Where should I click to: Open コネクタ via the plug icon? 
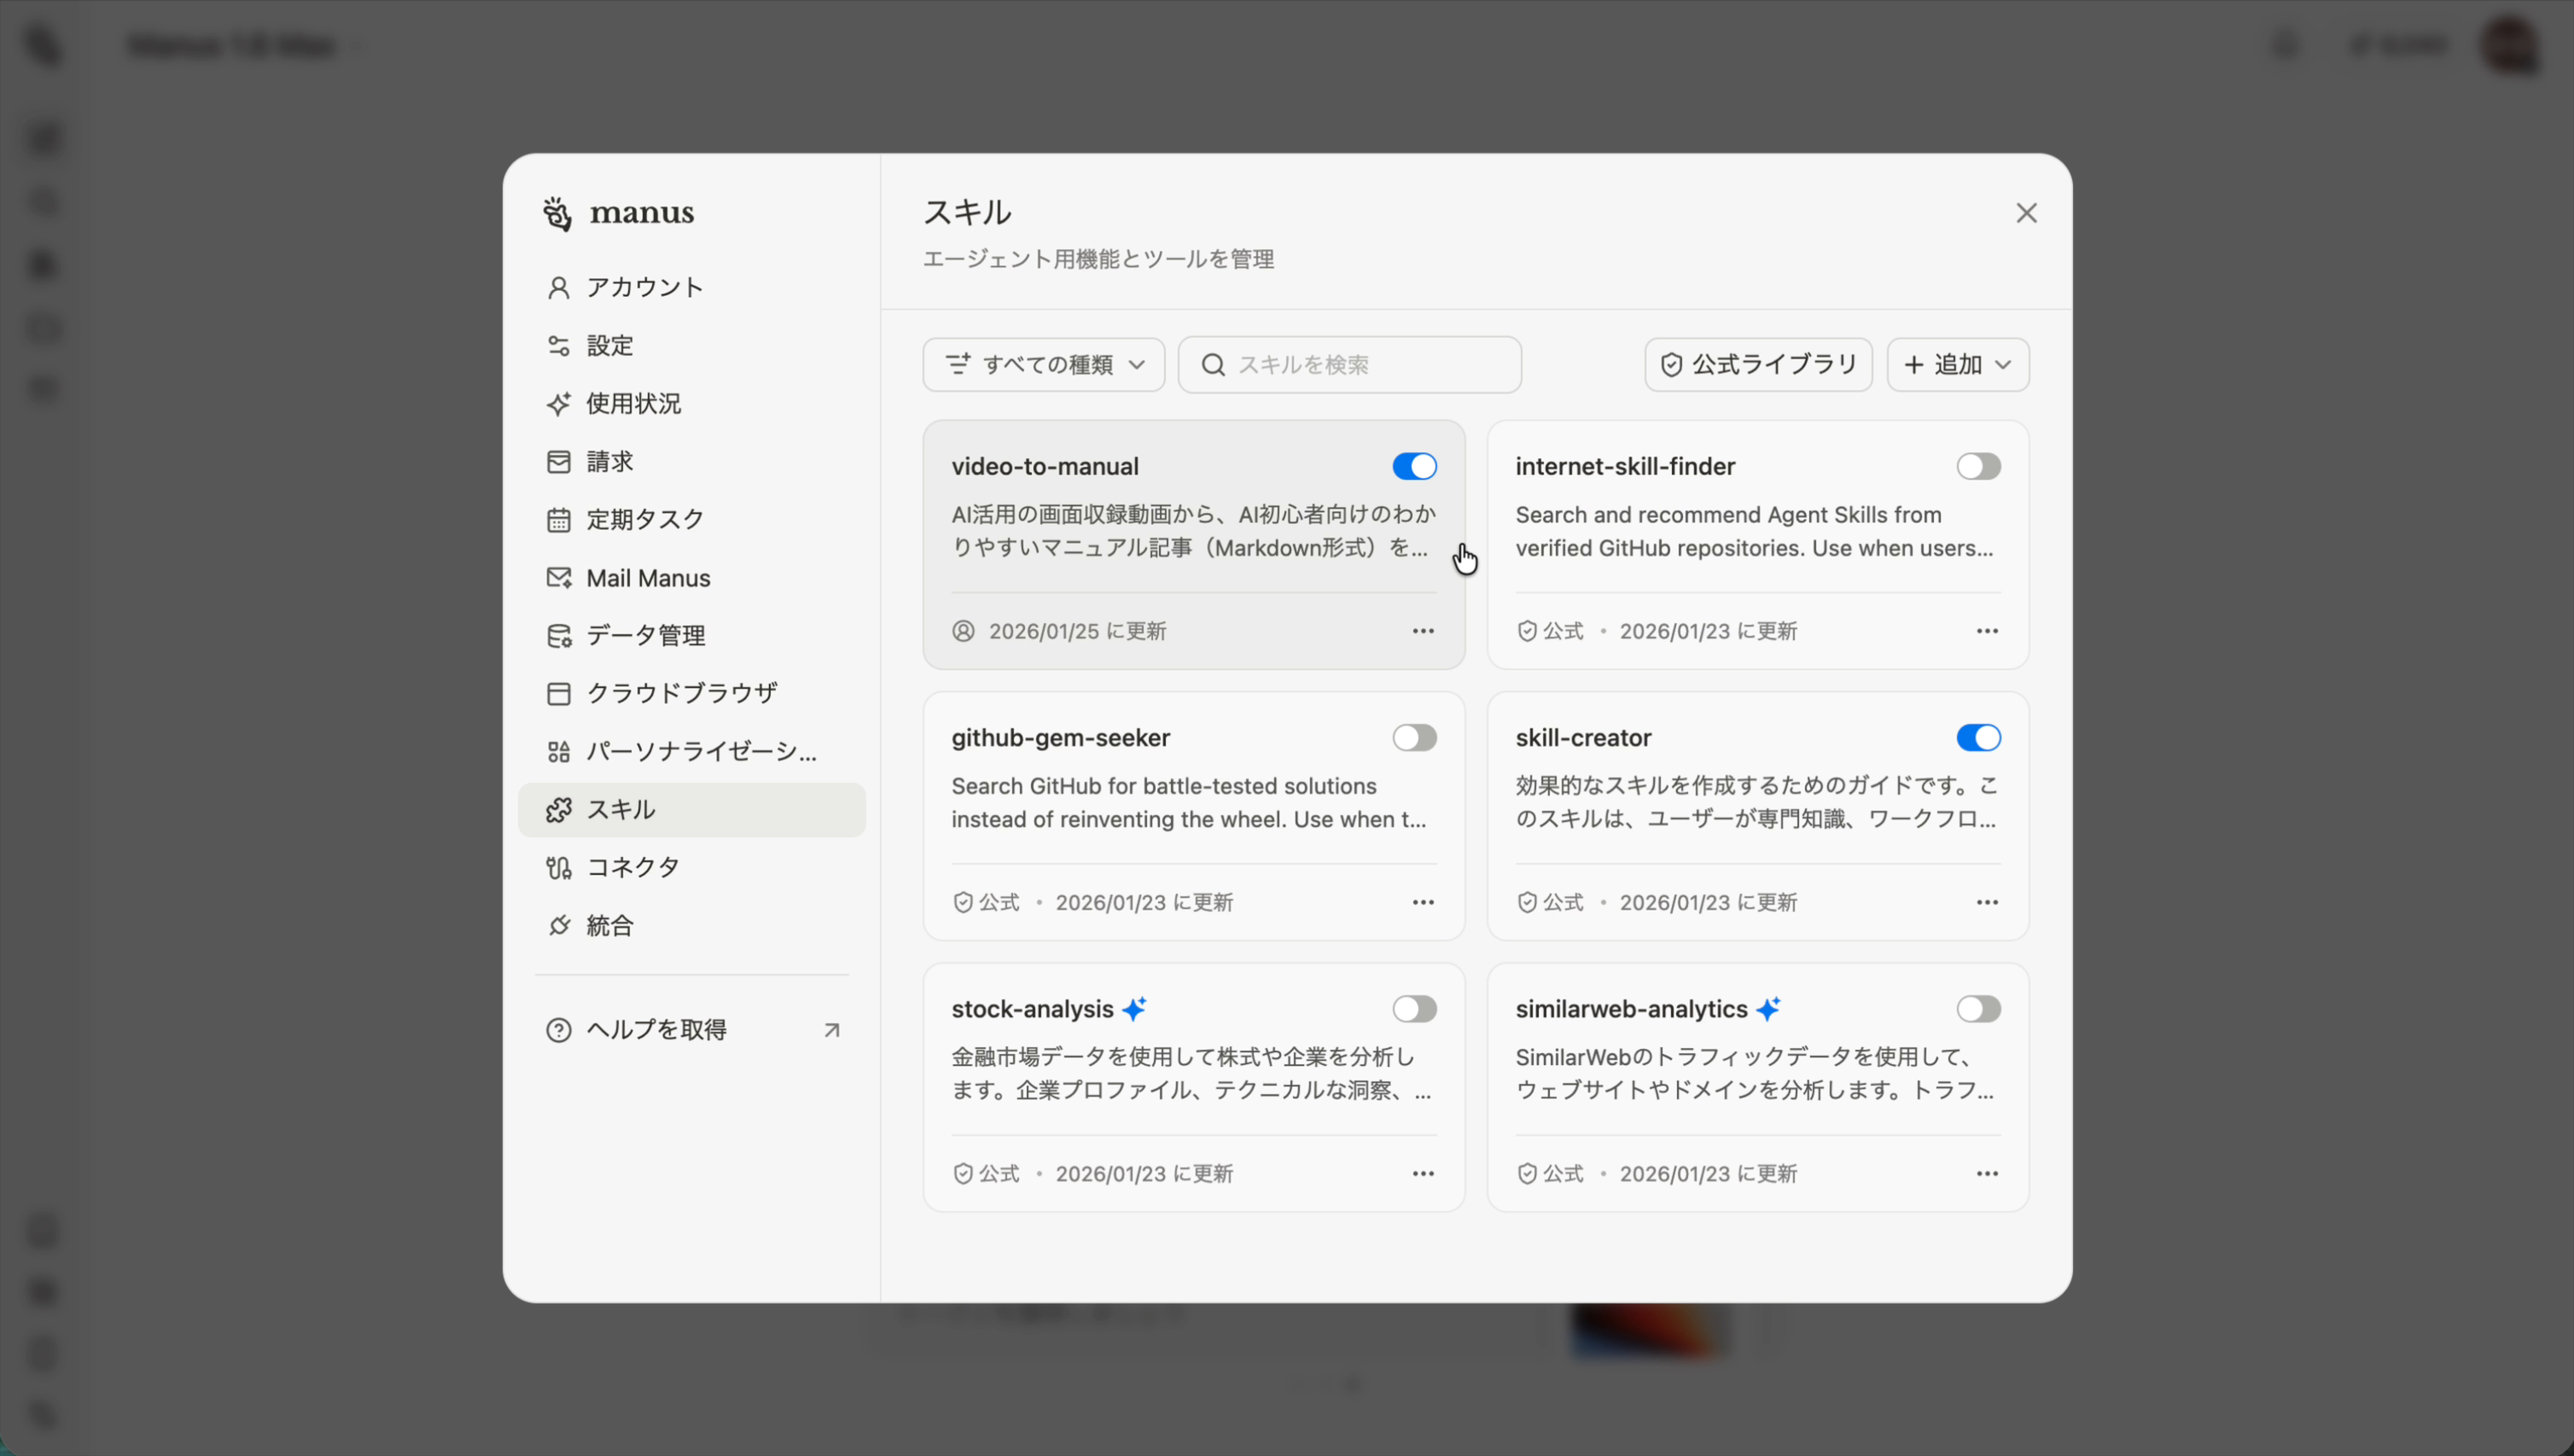(559, 867)
